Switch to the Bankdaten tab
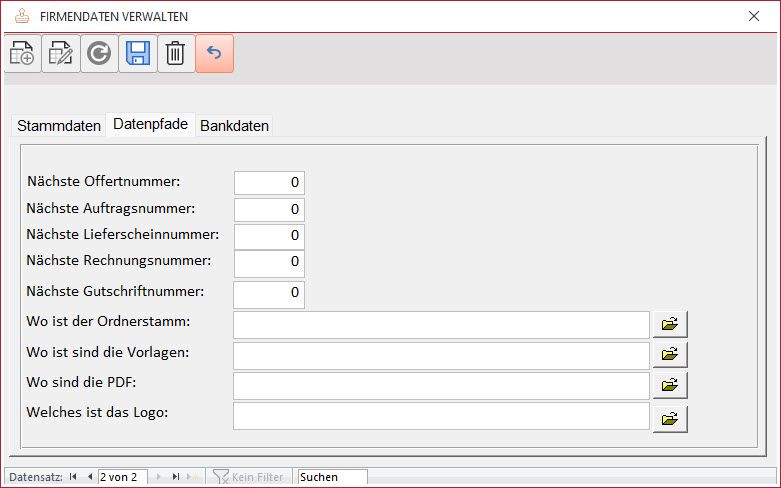The image size is (781, 488). (234, 126)
